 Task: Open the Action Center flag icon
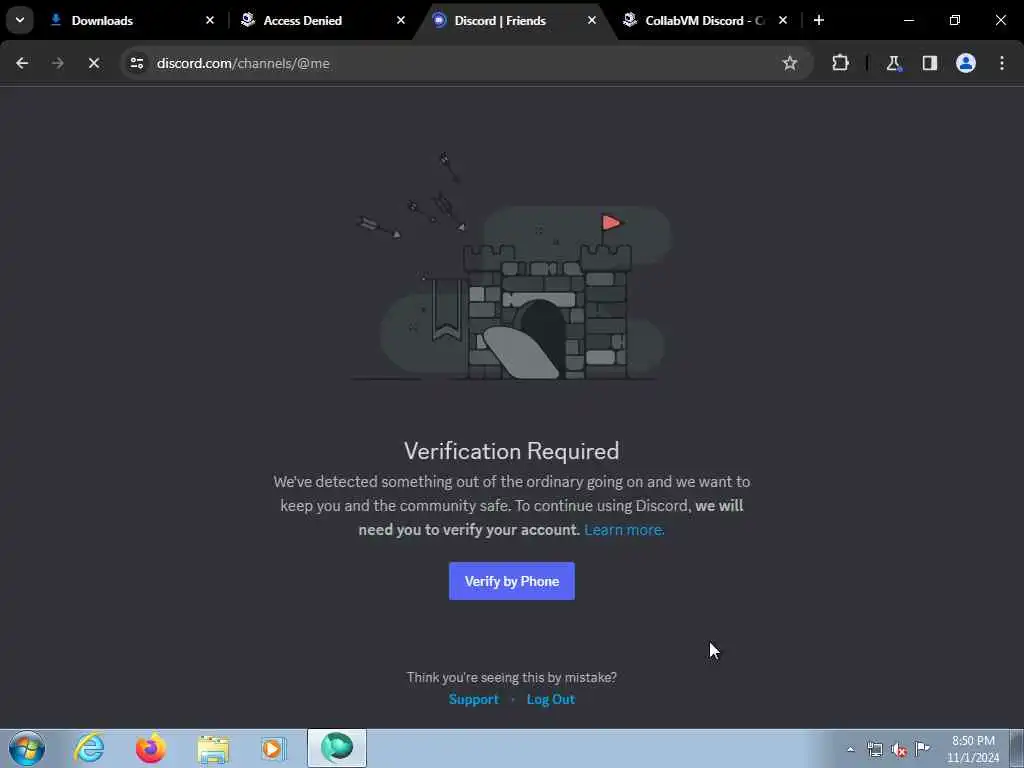(922, 749)
